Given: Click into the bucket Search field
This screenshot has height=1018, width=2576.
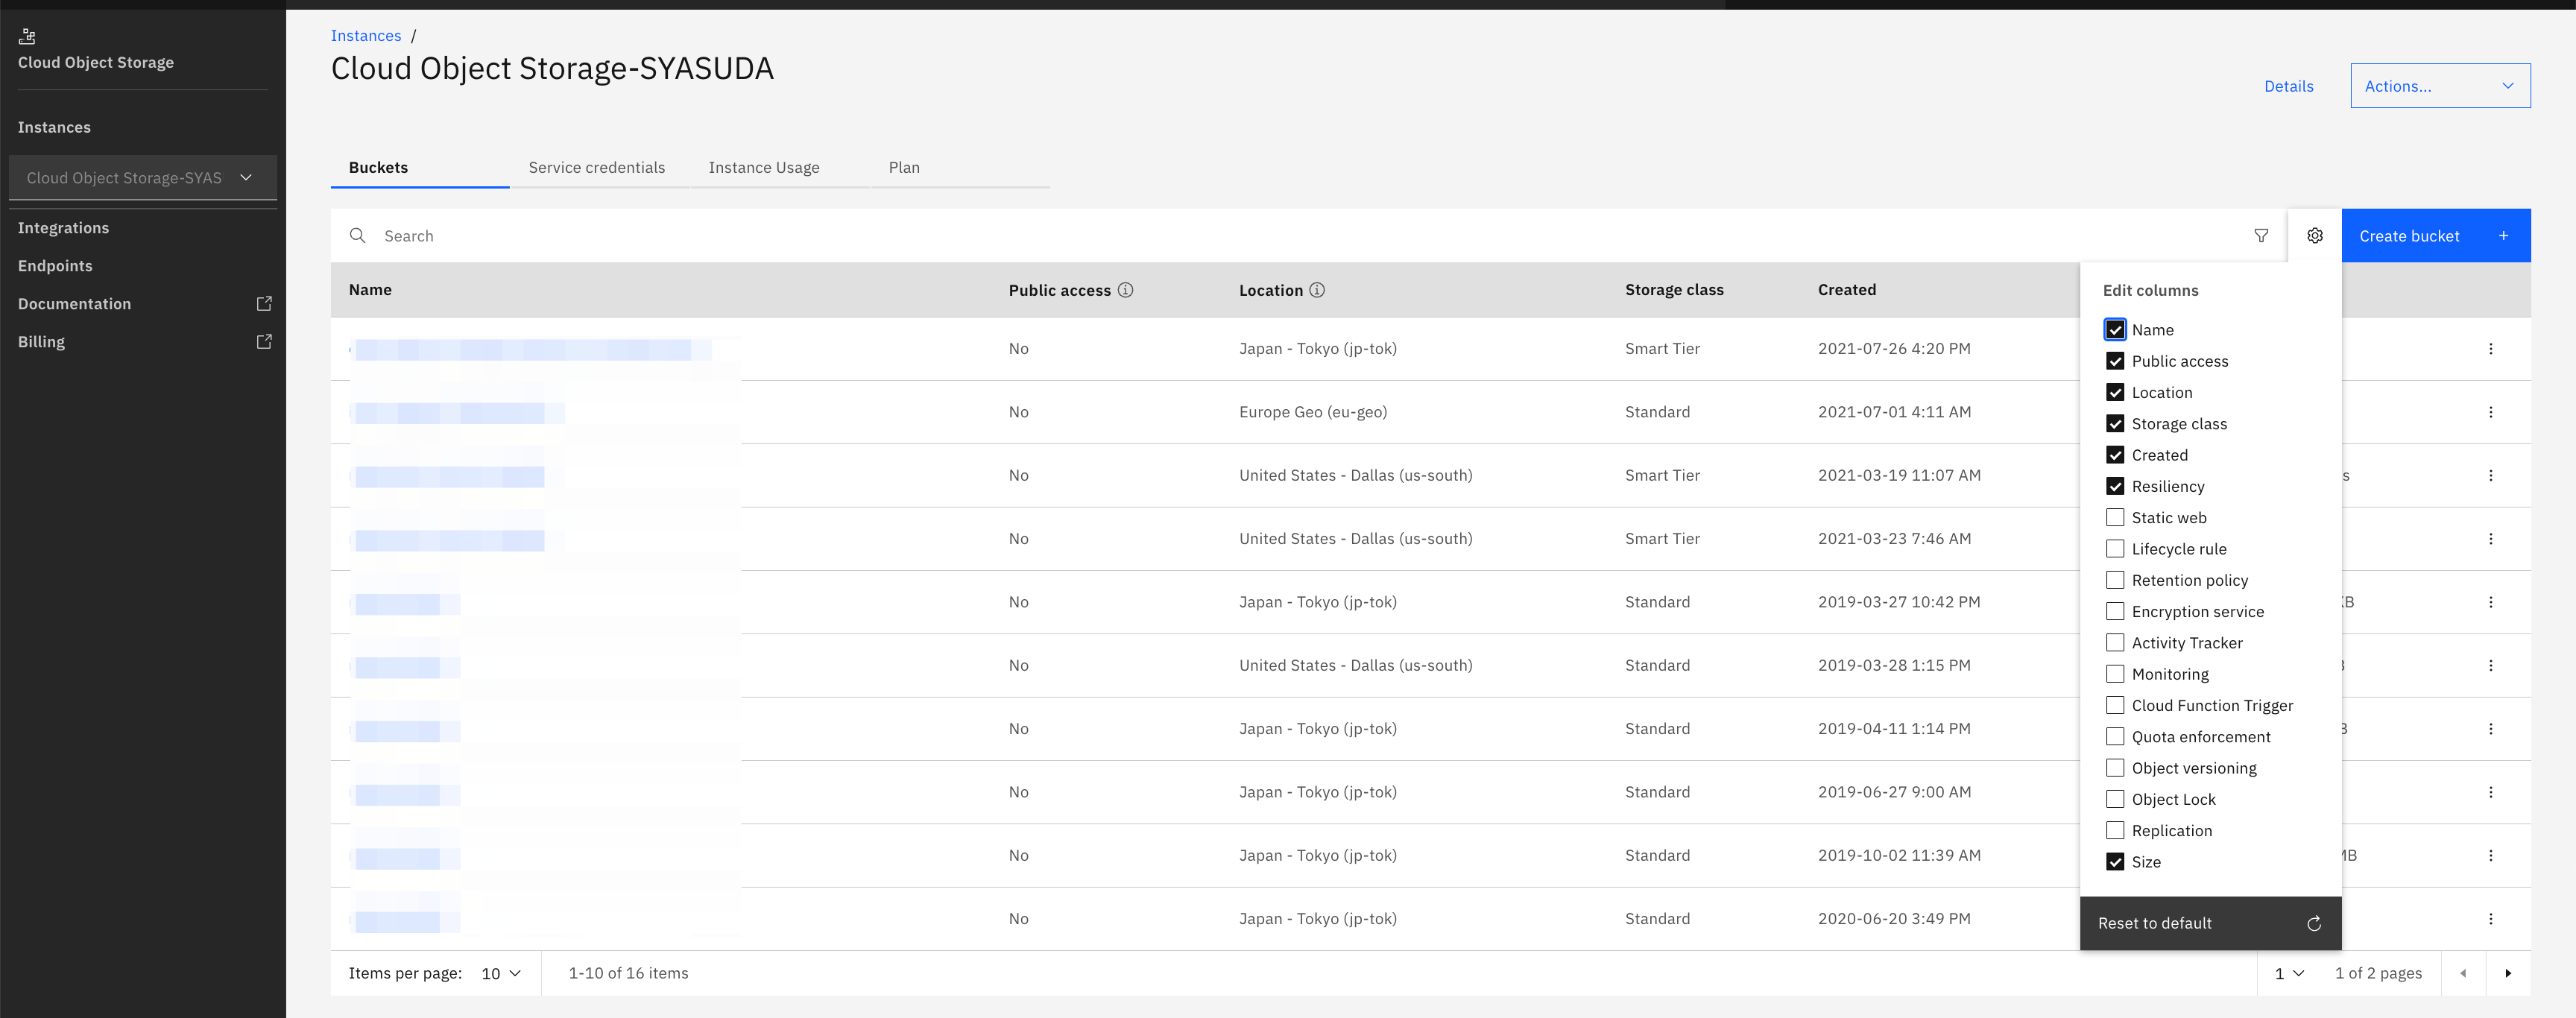Looking at the screenshot, I should 800,236.
